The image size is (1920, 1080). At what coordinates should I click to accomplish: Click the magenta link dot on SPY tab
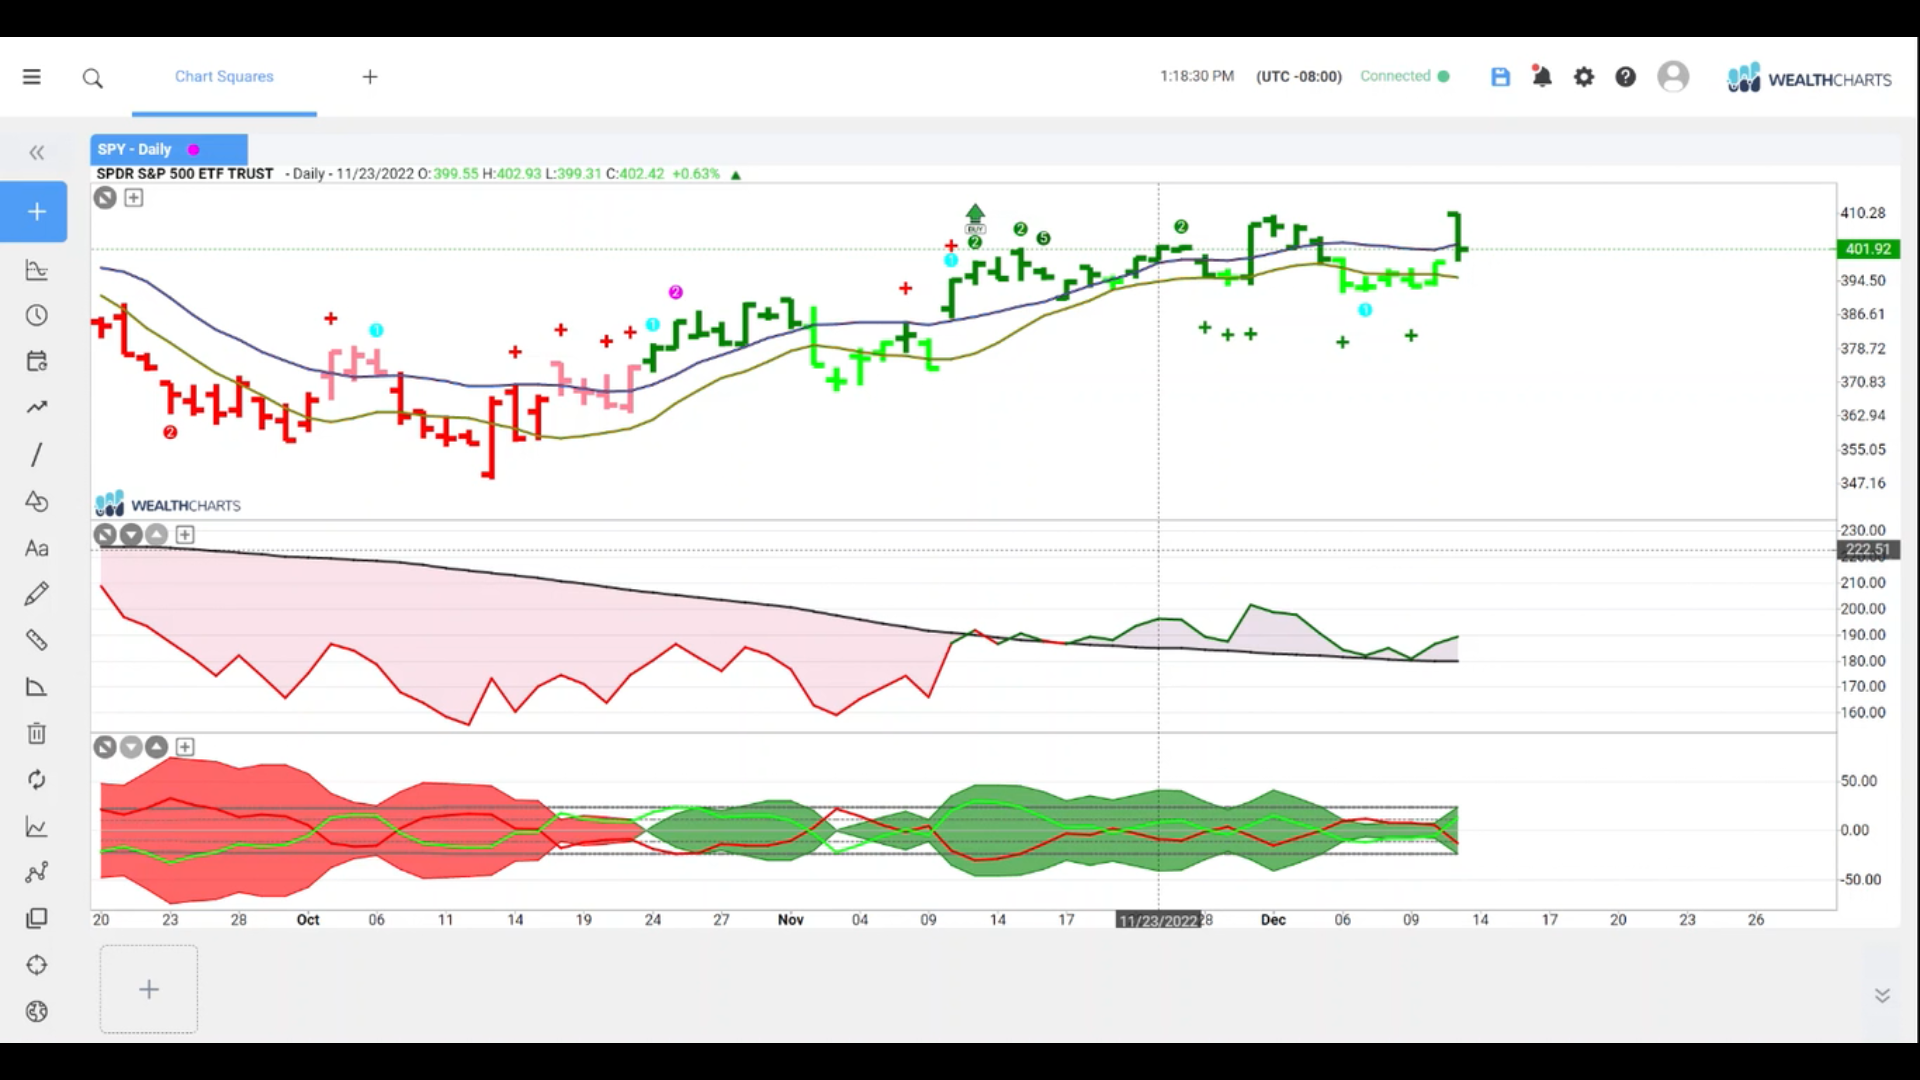[193, 150]
